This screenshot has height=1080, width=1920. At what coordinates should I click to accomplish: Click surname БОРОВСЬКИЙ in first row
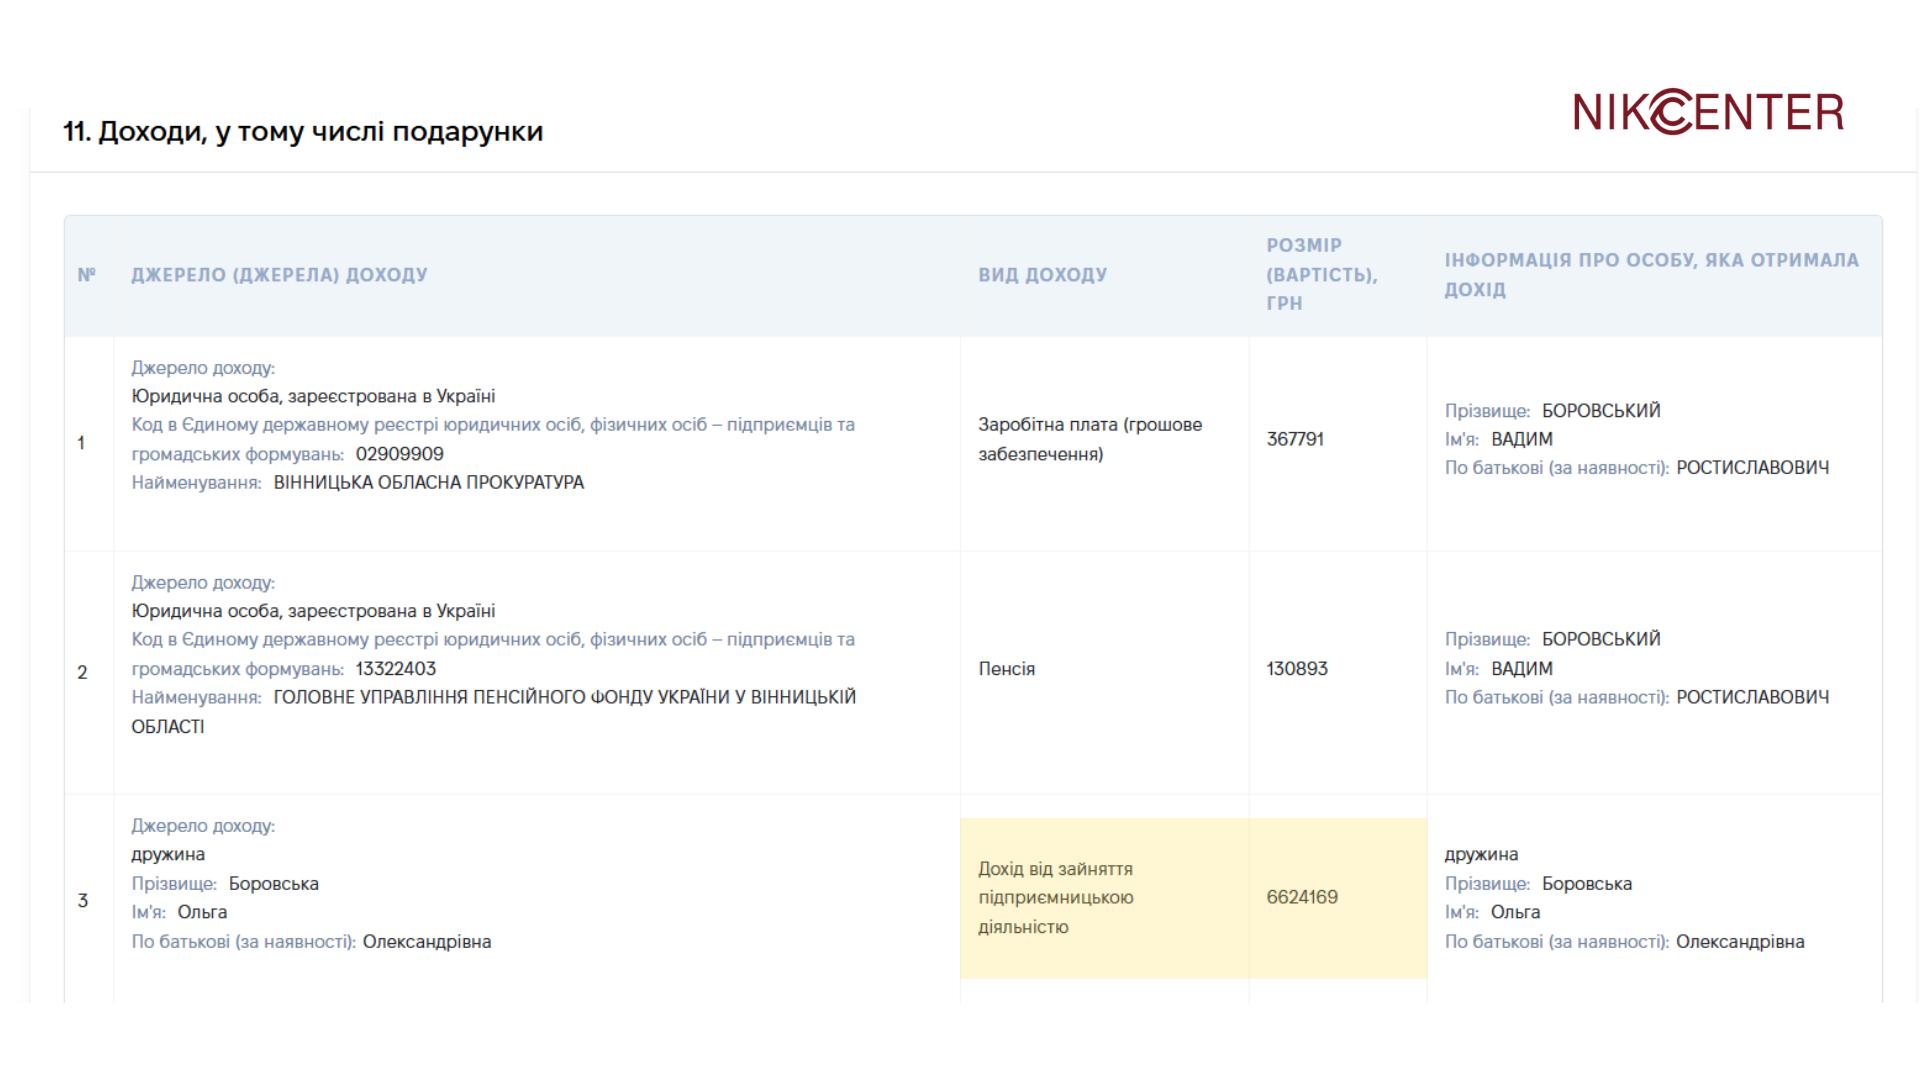pyautogui.click(x=1601, y=411)
